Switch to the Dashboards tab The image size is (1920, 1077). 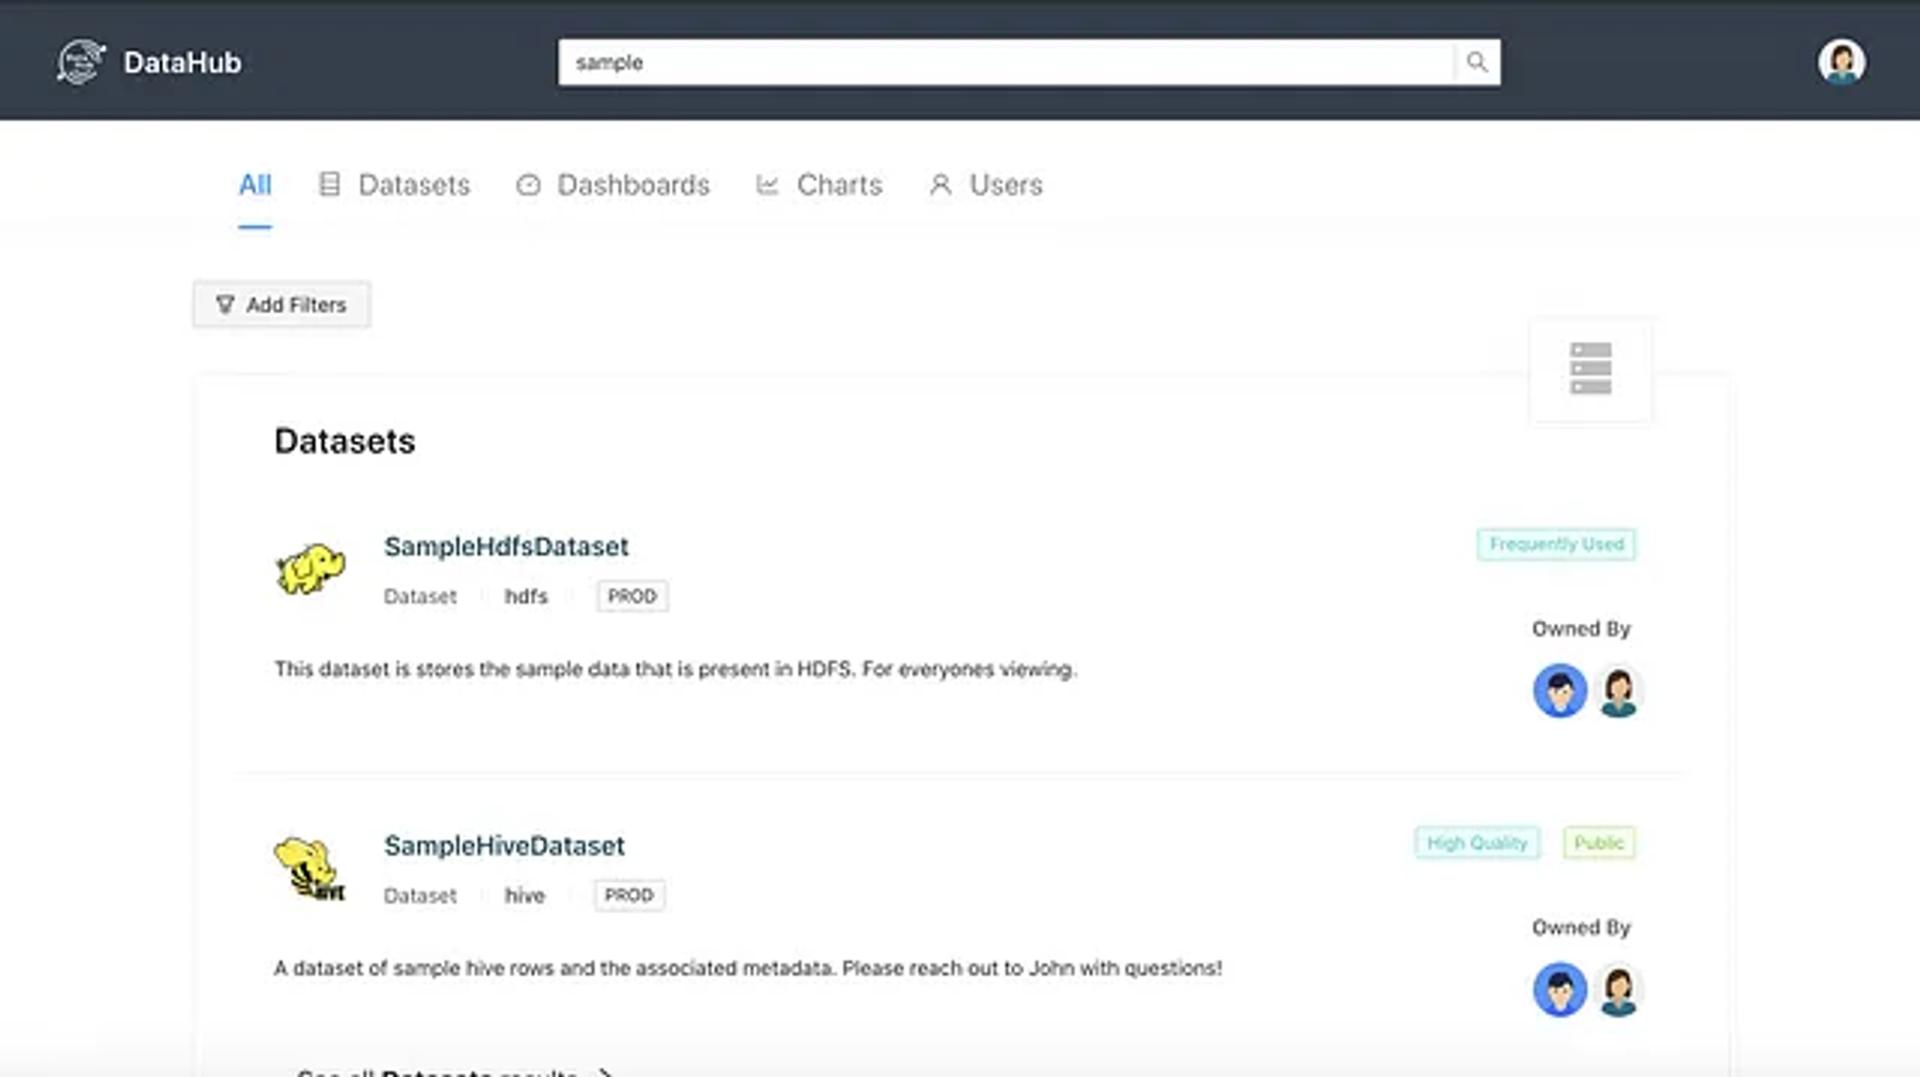point(613,185)
